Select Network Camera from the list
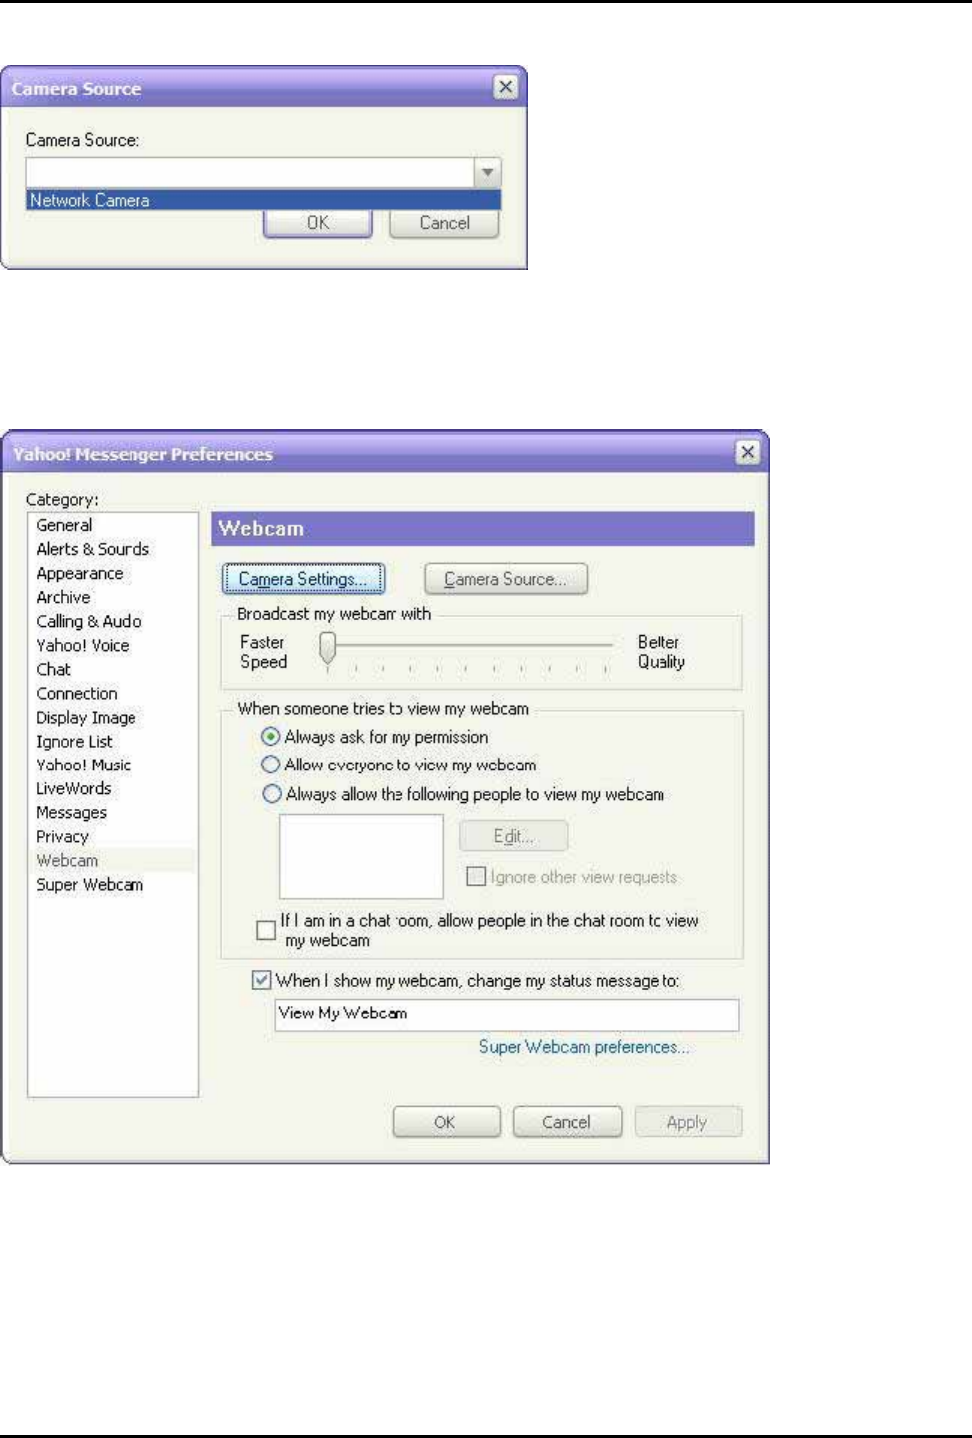This screenshot has height=1438, width=972. [263, 200]
